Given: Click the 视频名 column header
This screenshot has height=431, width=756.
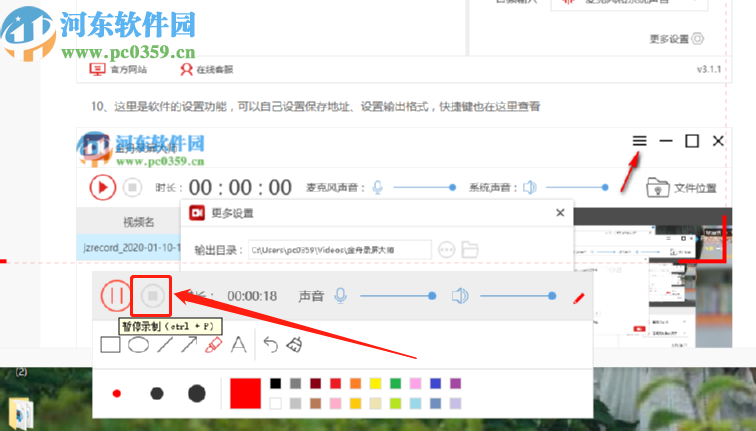Looking at the screenshot, I should (138, 222).
